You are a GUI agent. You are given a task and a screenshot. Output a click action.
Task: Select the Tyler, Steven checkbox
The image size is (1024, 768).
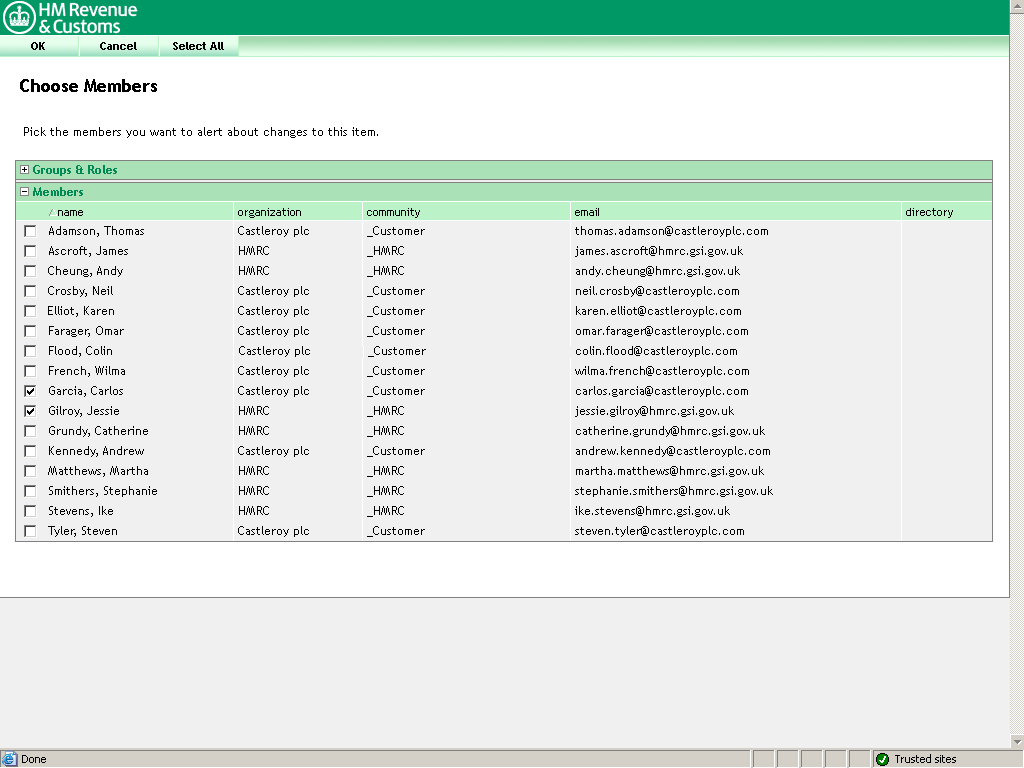[x=30, y=531]
